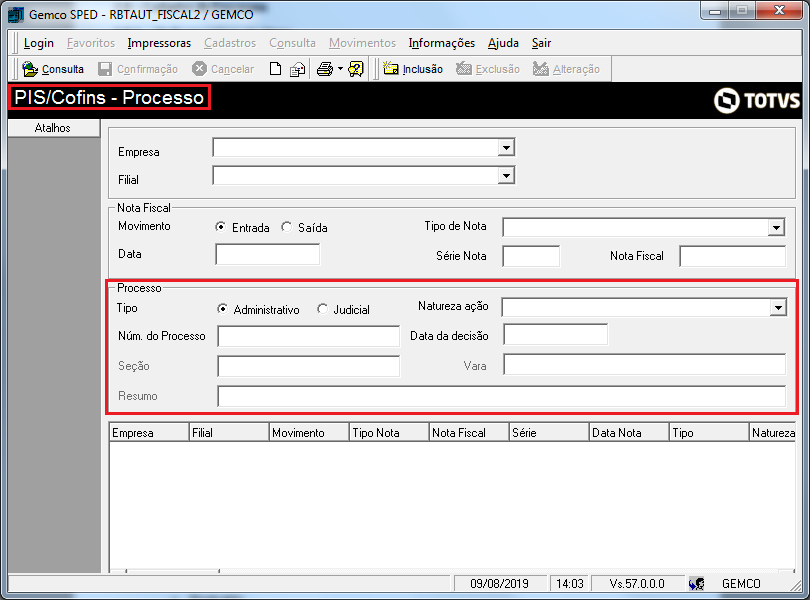This screenshot has height=600, width=810.
Task: Click the Nota Fiscal input field
Action: click(733, 256)
